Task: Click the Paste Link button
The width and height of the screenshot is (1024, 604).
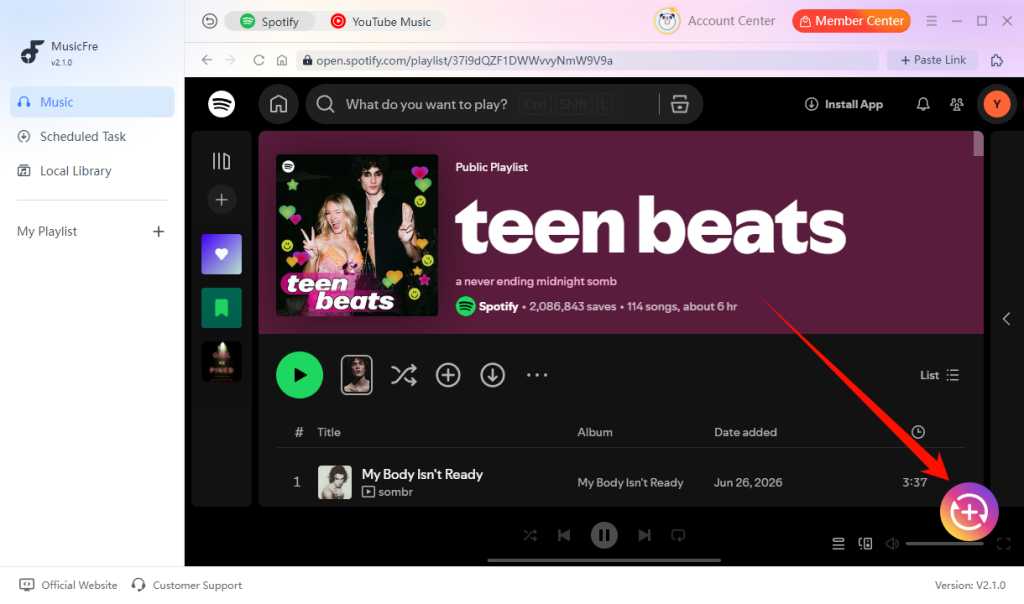Action: [x=933, y=60]
